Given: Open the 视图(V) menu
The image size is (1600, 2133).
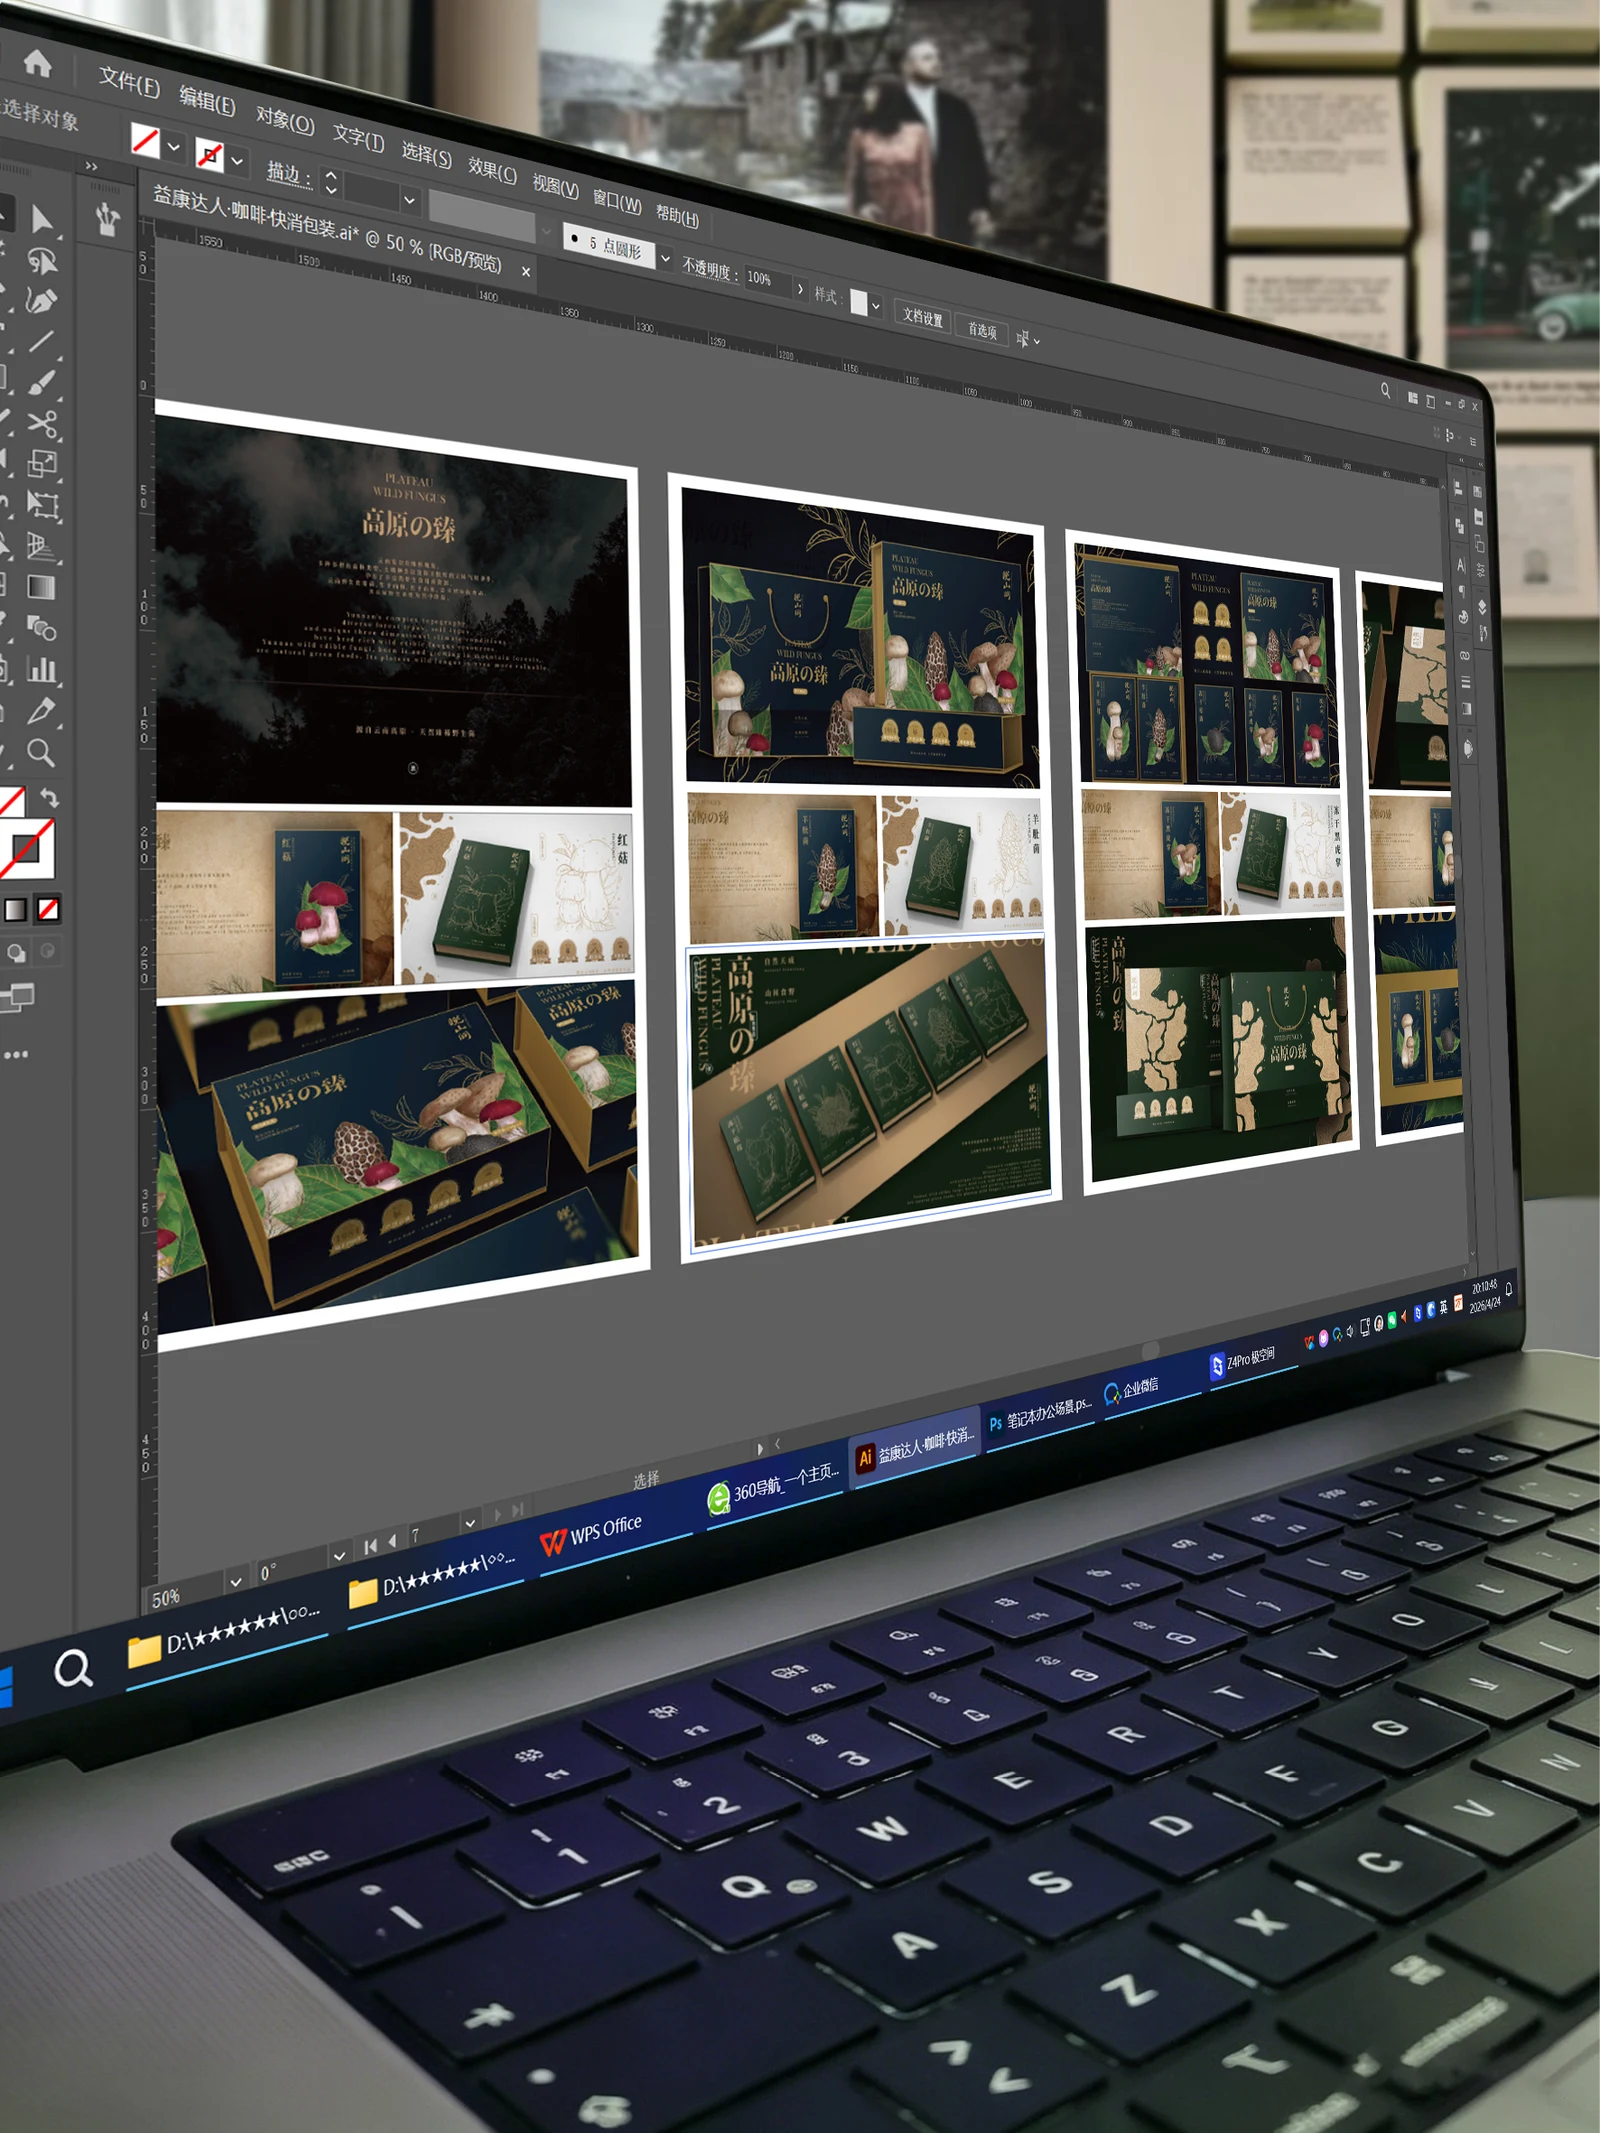Looking at the screenshot, I should (x=555, y=186).
